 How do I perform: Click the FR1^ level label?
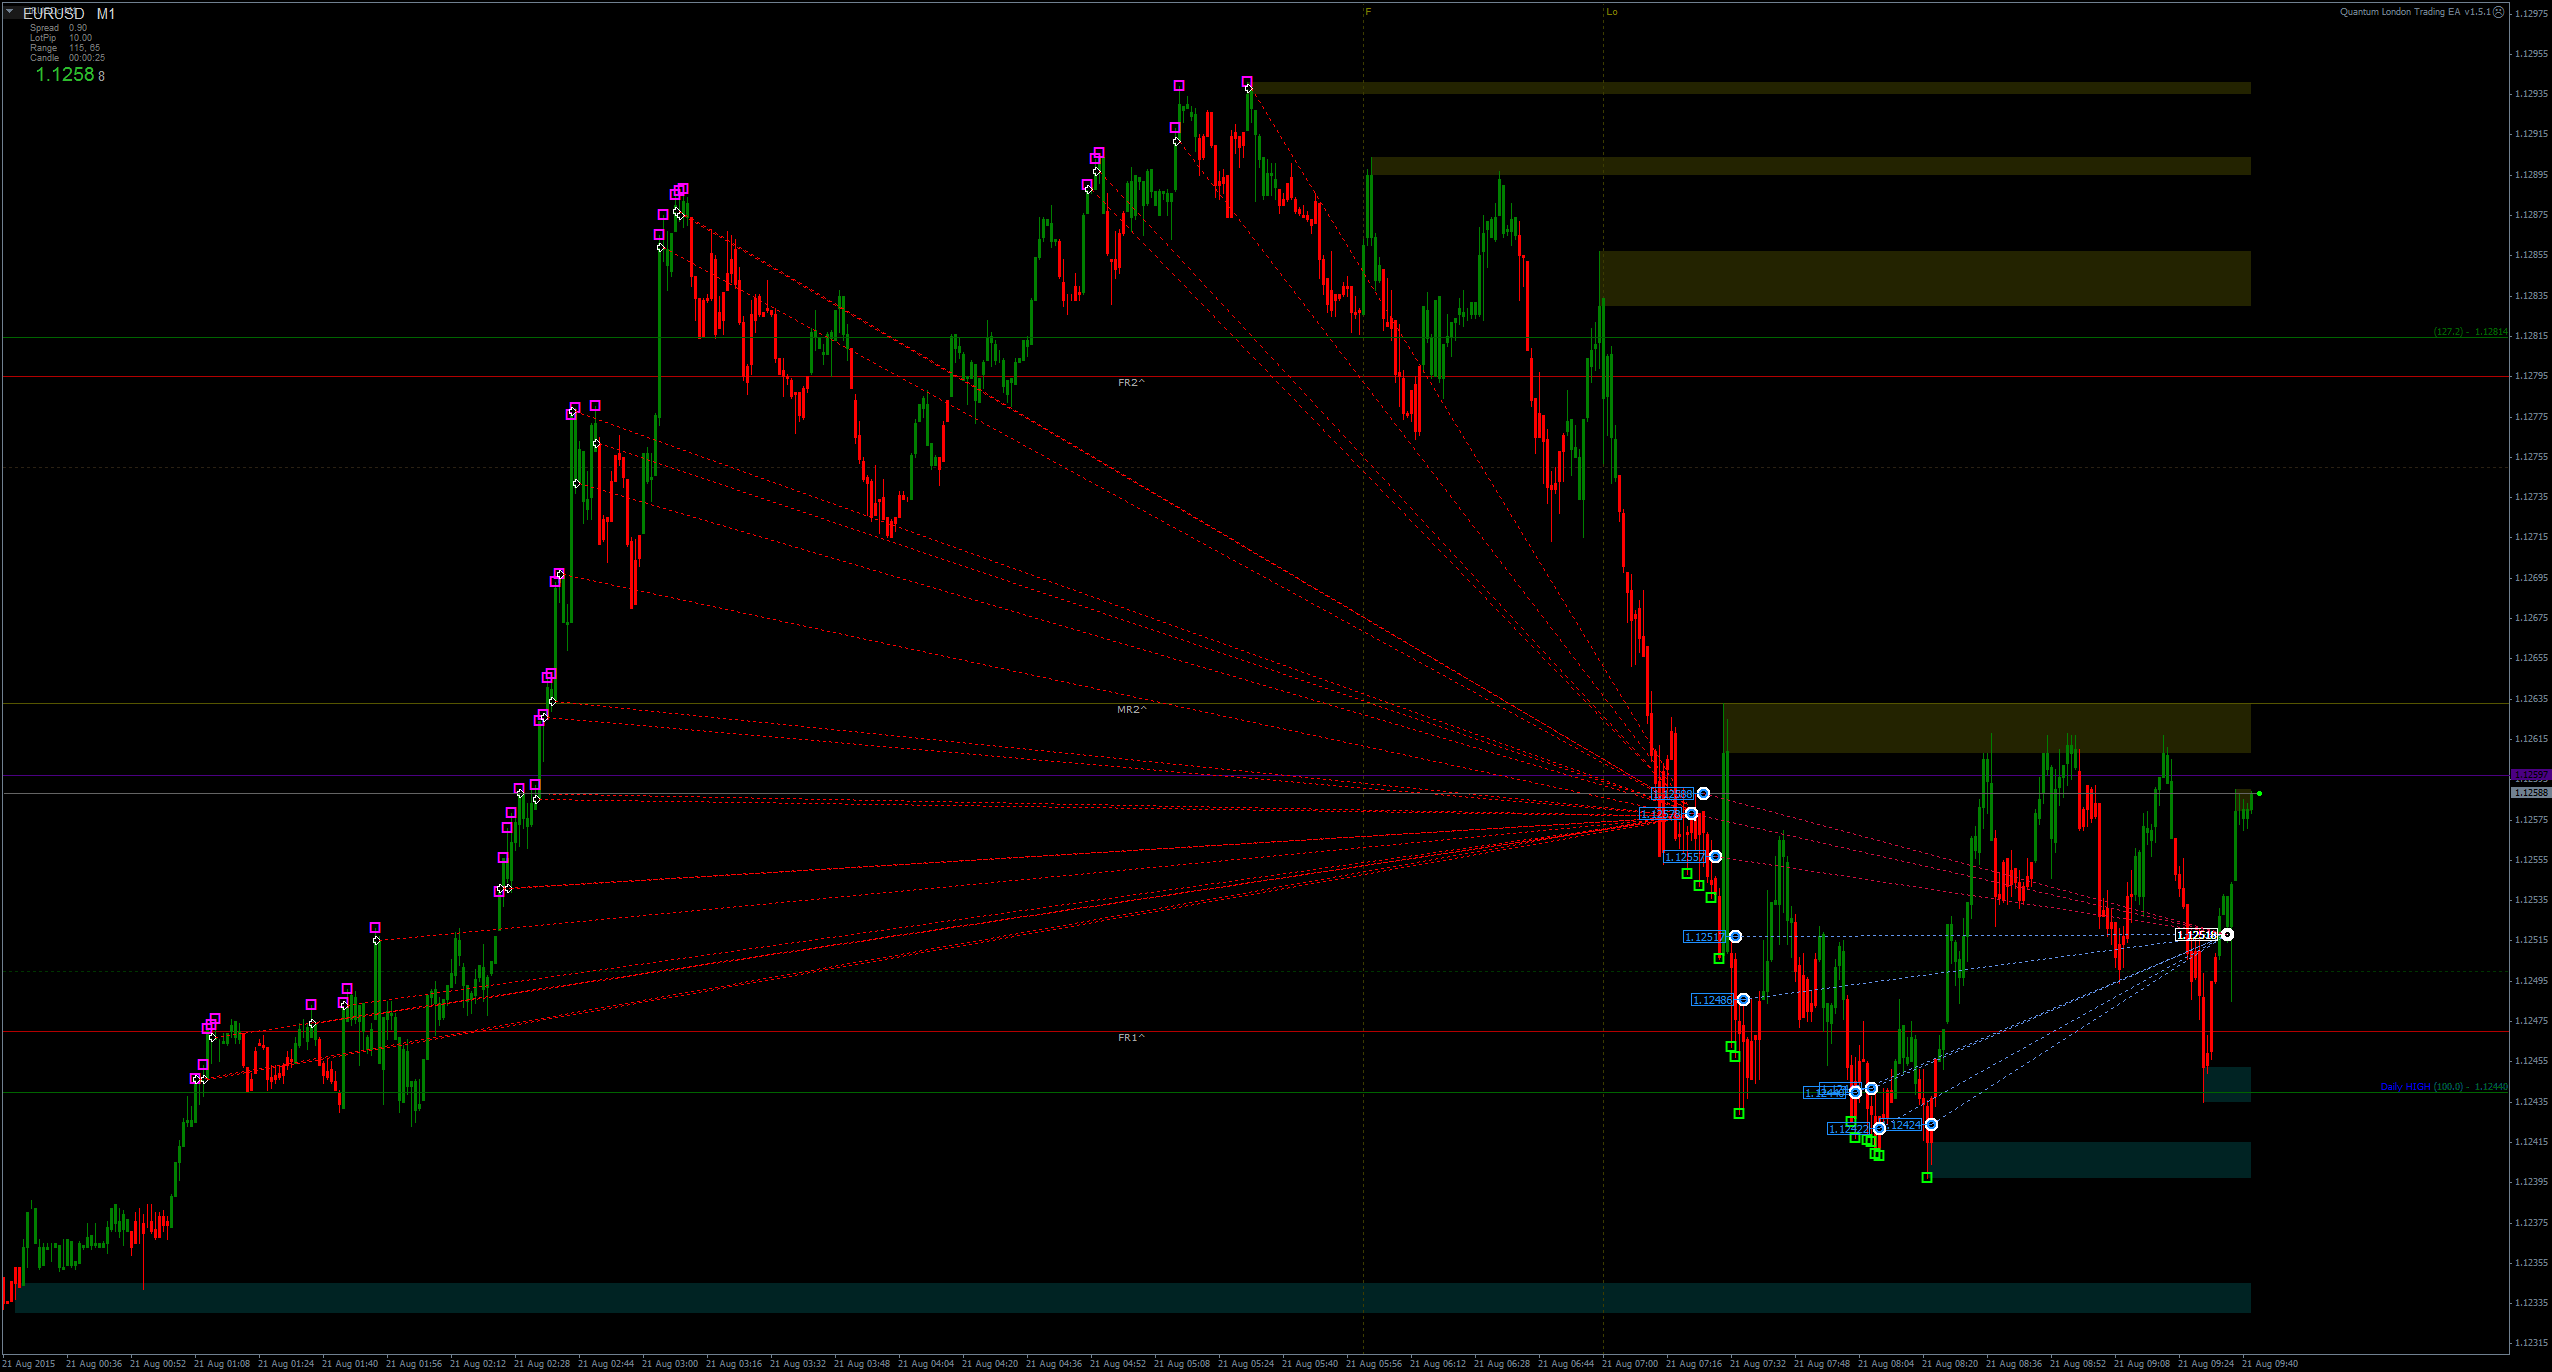[x=1131, y=1038]
